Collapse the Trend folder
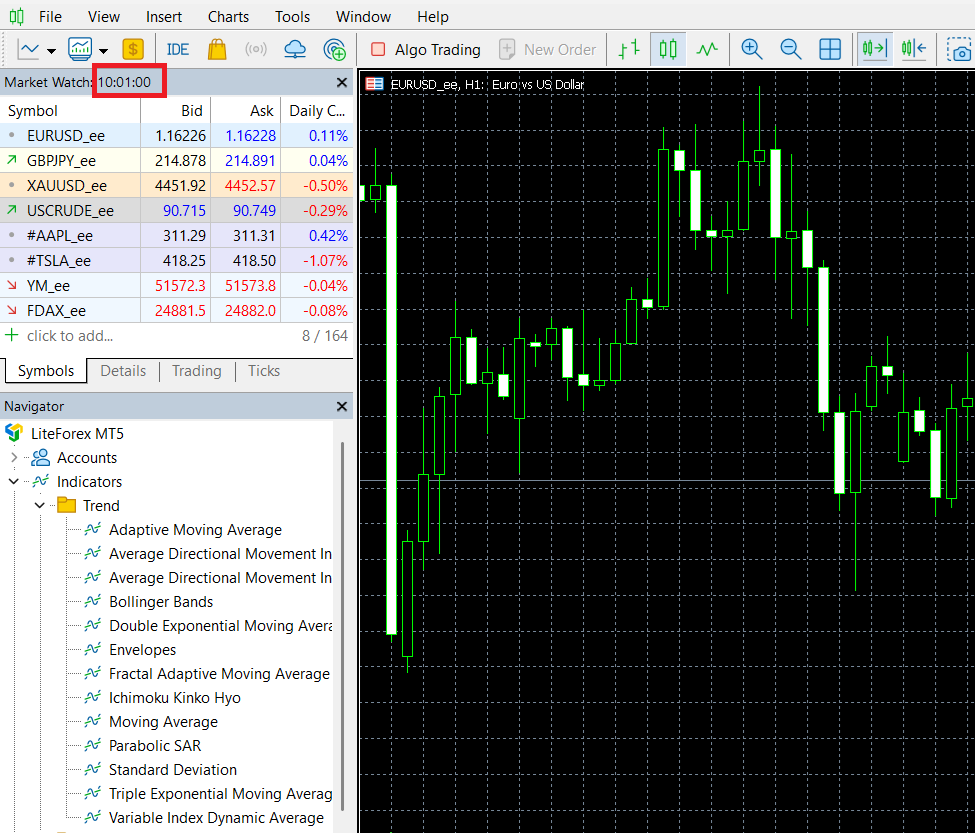The width and height of the screenshot is (975, 833). pyautogui.click(x=39, y=505)
